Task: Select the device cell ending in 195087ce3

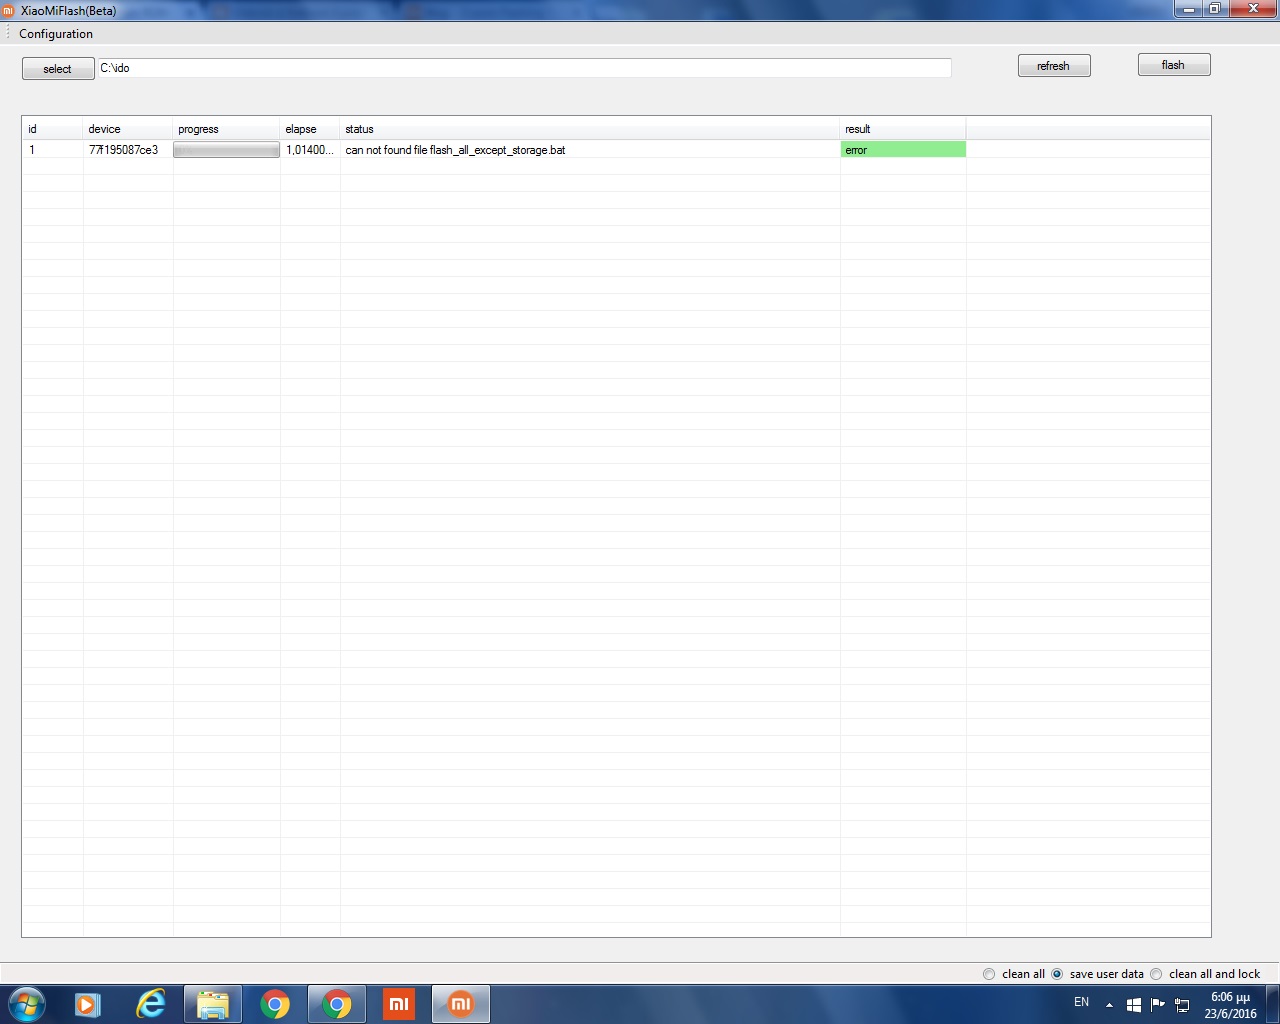Action: pos(128,150)
